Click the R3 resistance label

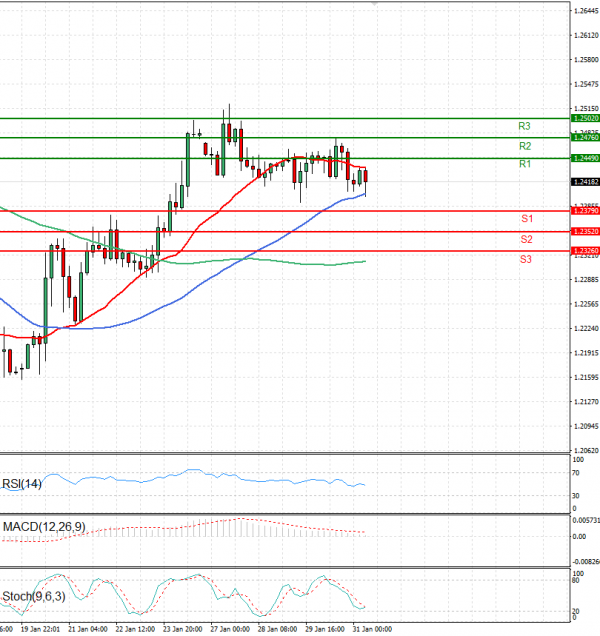tap(524, 126)
